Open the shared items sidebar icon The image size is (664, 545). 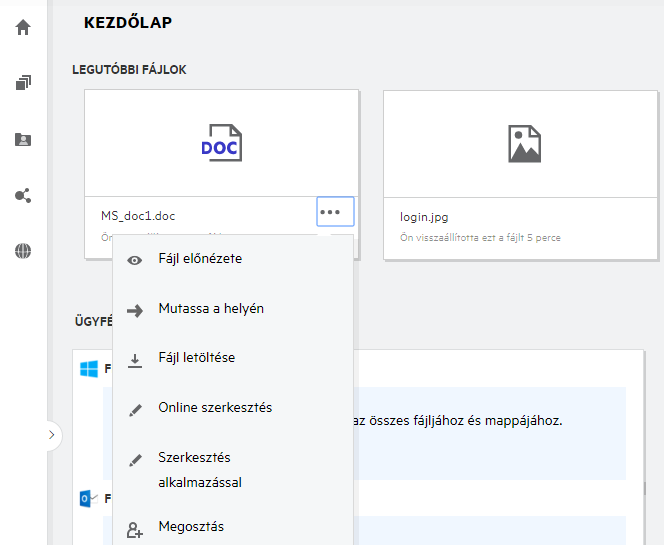pos(23,195)
